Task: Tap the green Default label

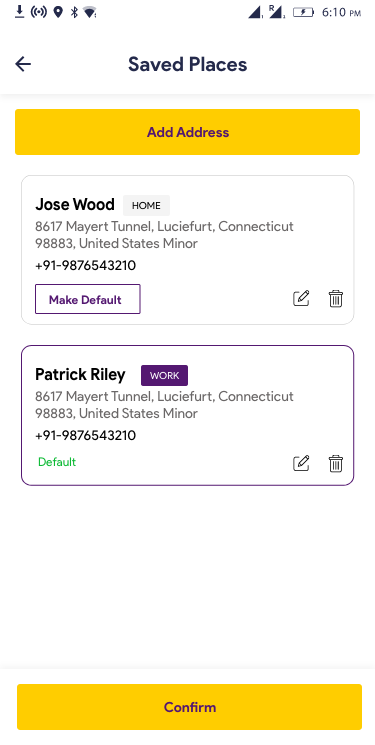Action: [57, 462]
